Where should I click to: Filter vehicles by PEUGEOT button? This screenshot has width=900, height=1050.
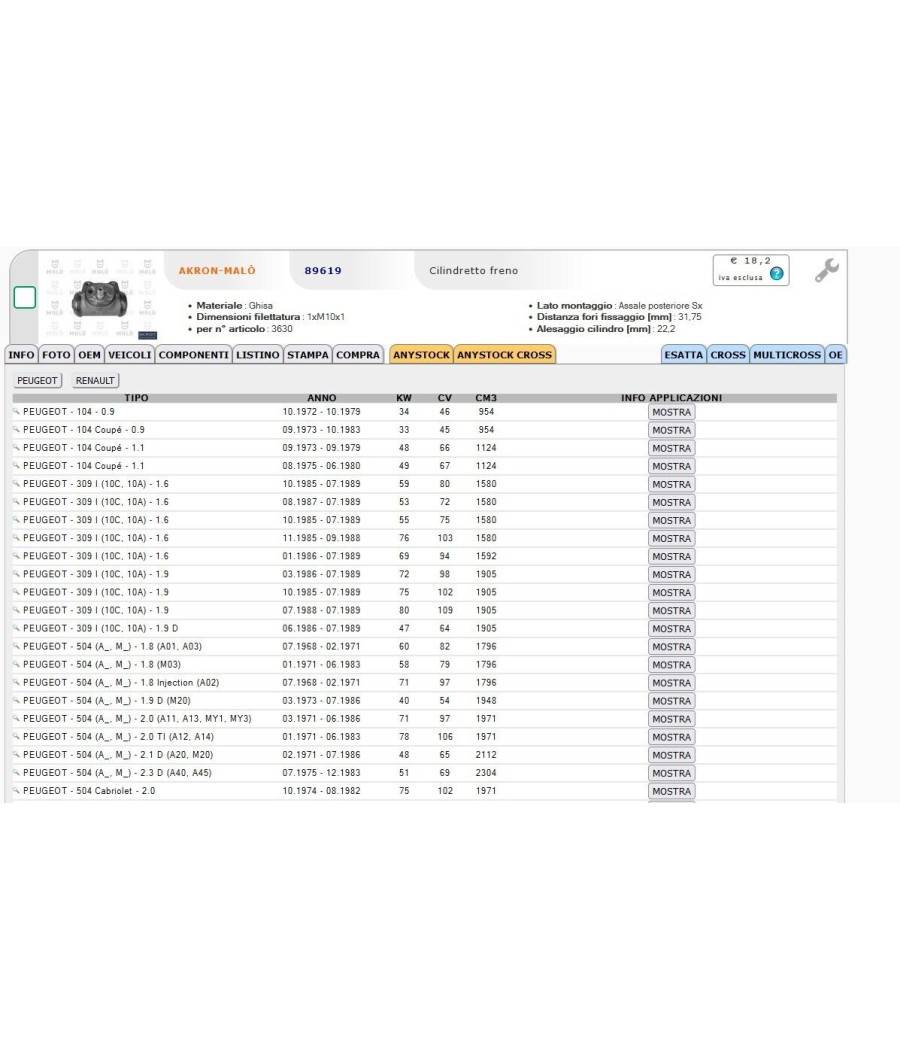38,380
